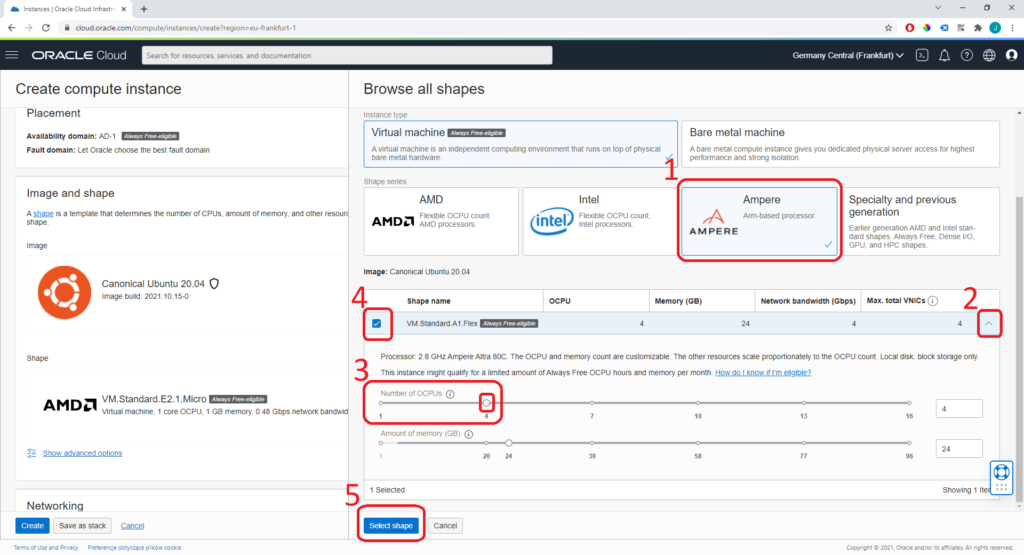The image size is (1024, 555).
Task: Click the Shape name column header
Action: [428, 301]
